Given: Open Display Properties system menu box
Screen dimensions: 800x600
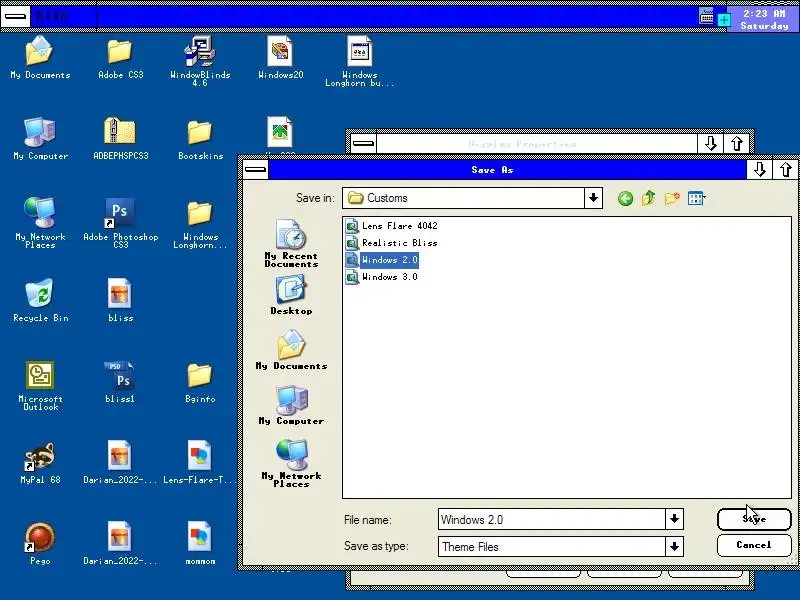Looking at the screenshot, I should (x=363, y=143).
